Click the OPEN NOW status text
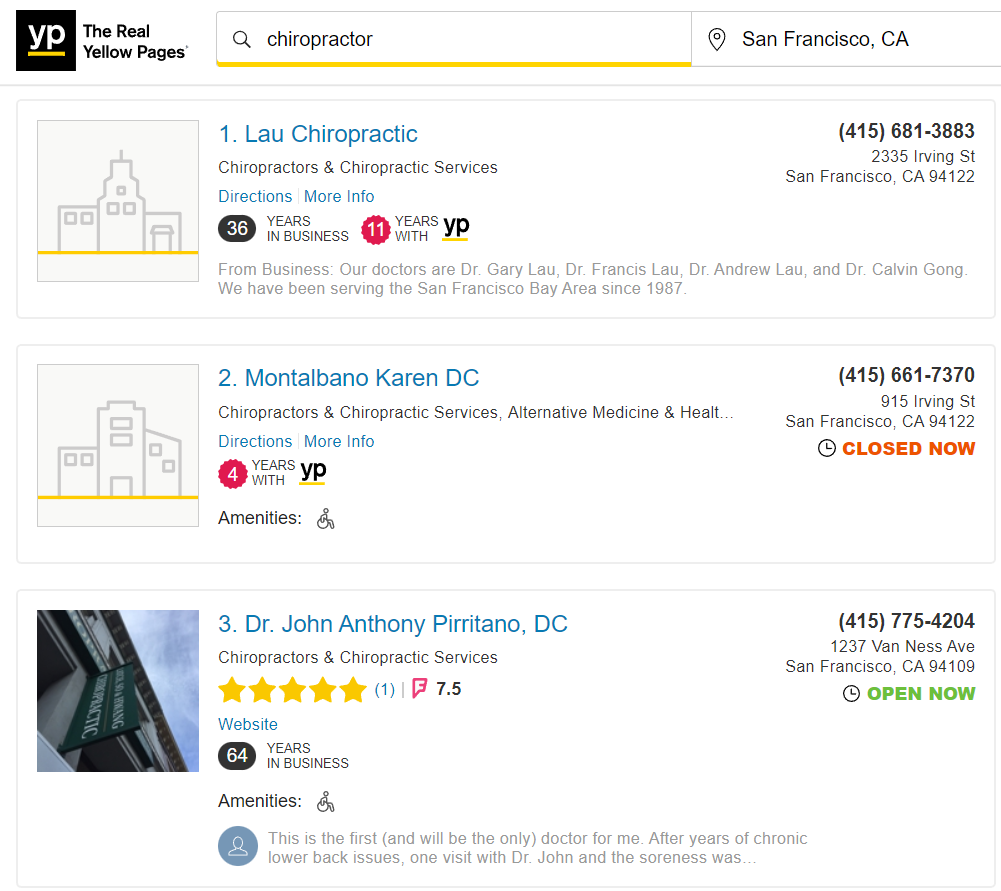 921,694
